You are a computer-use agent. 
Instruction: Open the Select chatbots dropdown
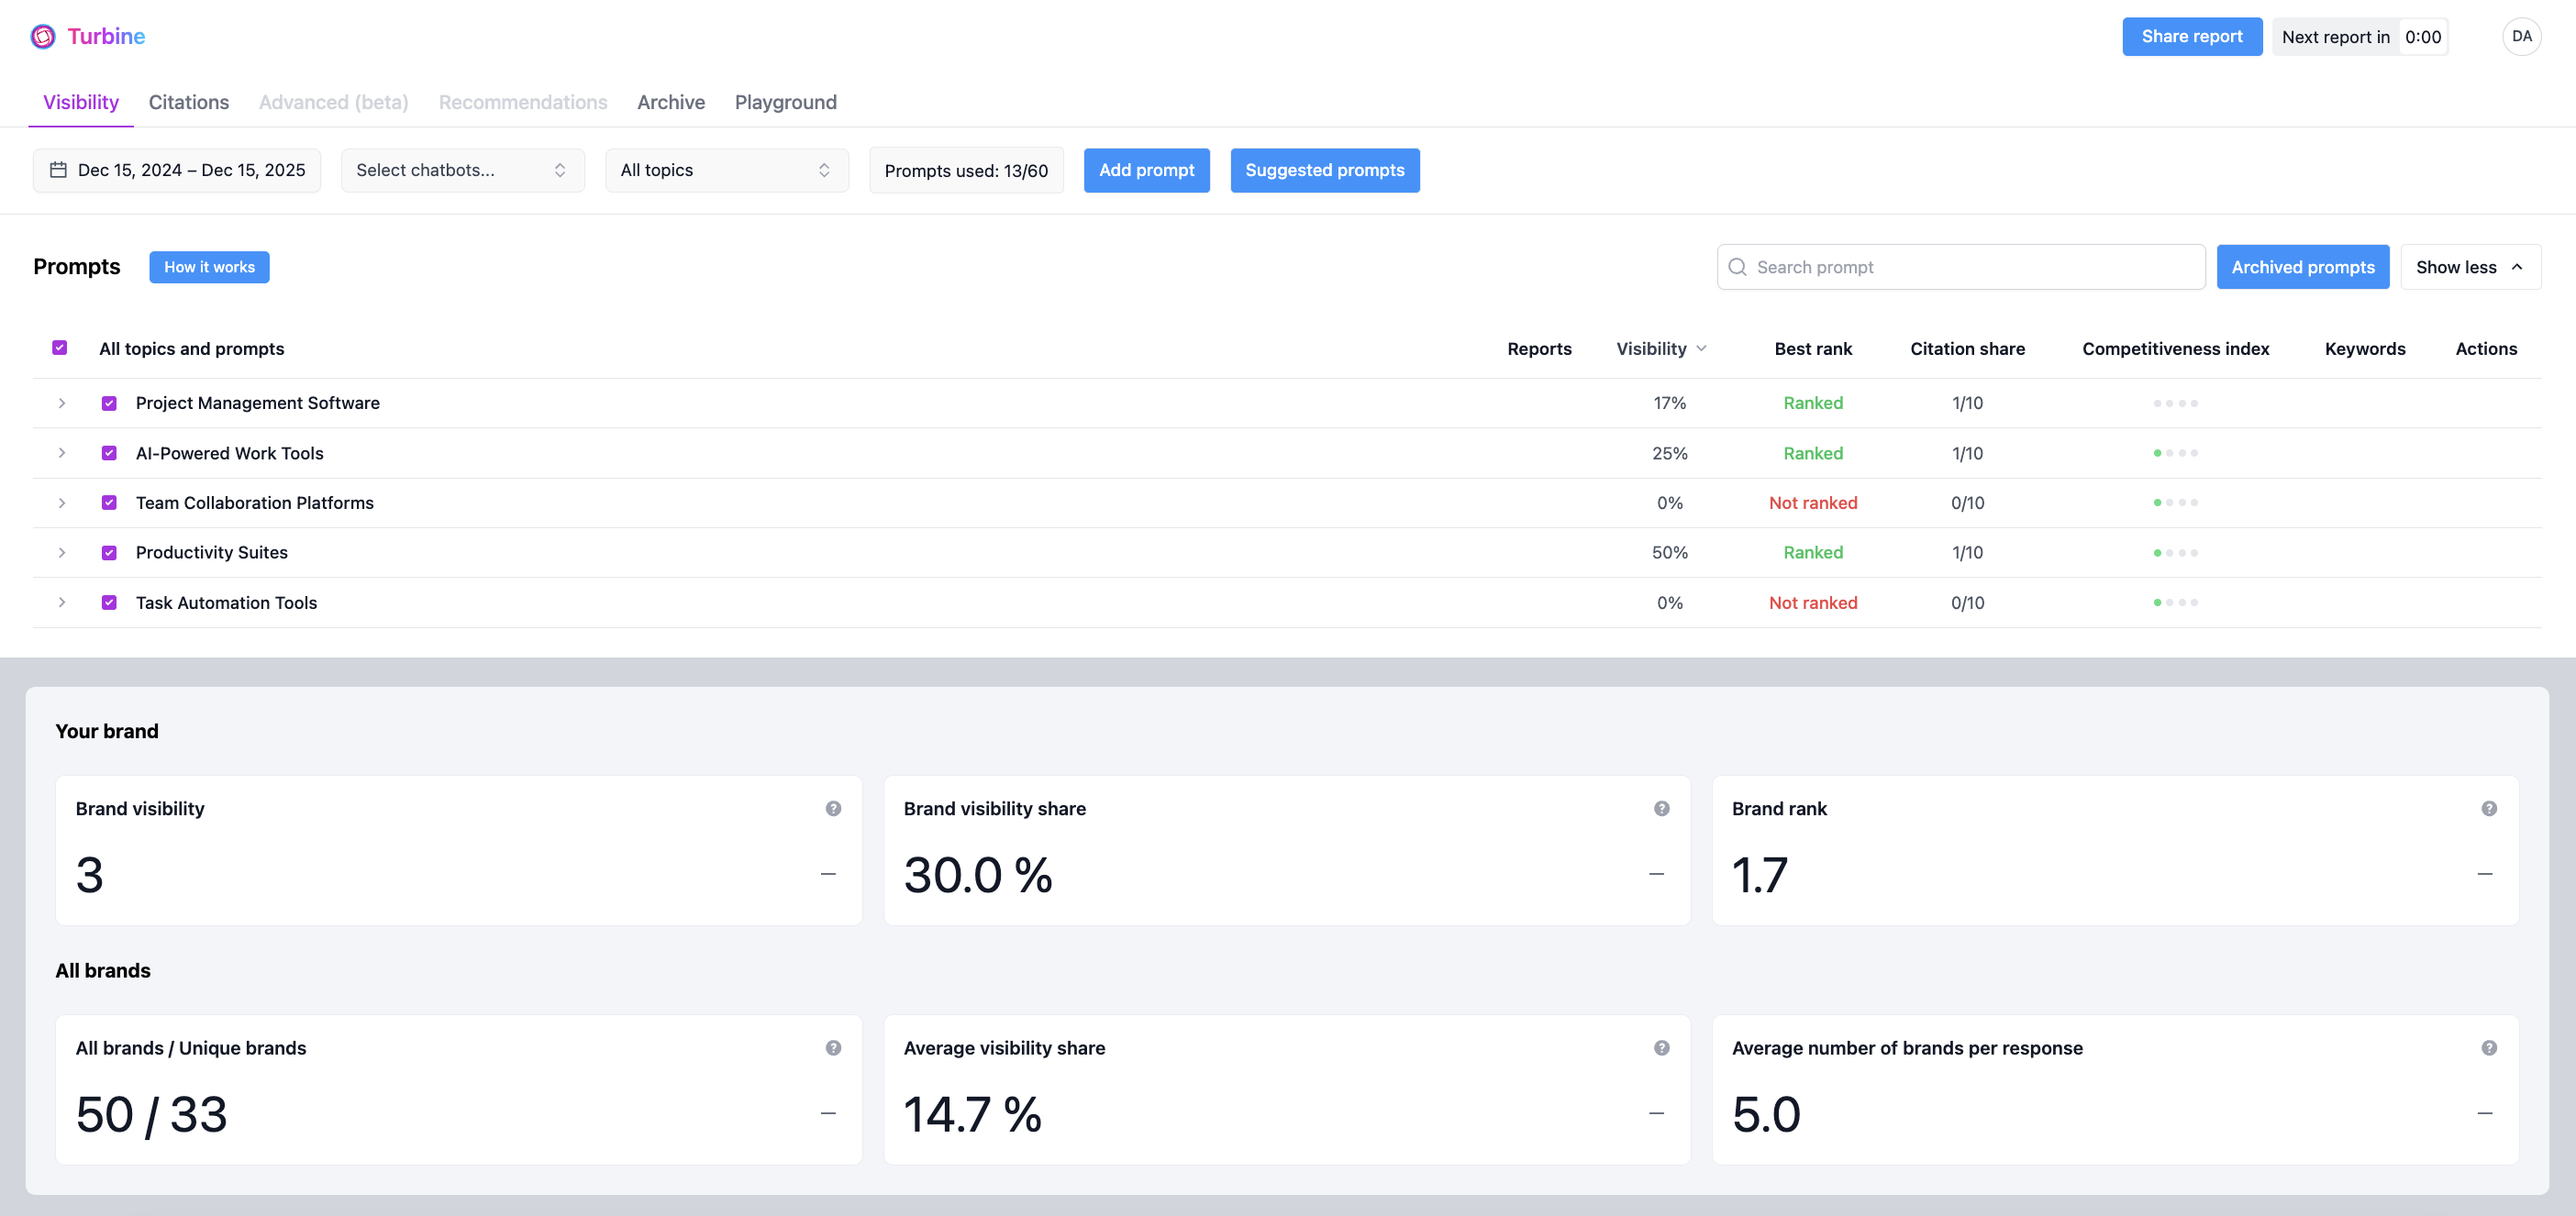[x=462, y=170]
